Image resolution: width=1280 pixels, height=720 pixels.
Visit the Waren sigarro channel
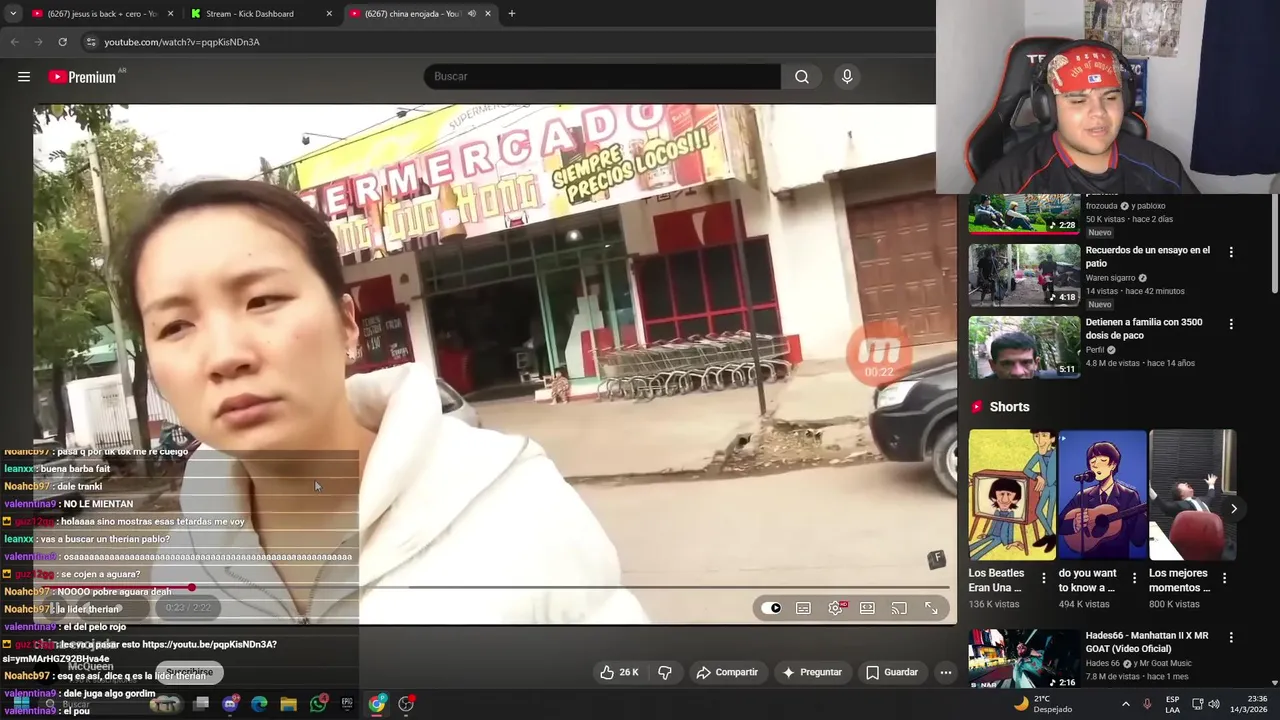pos(1110,278)
